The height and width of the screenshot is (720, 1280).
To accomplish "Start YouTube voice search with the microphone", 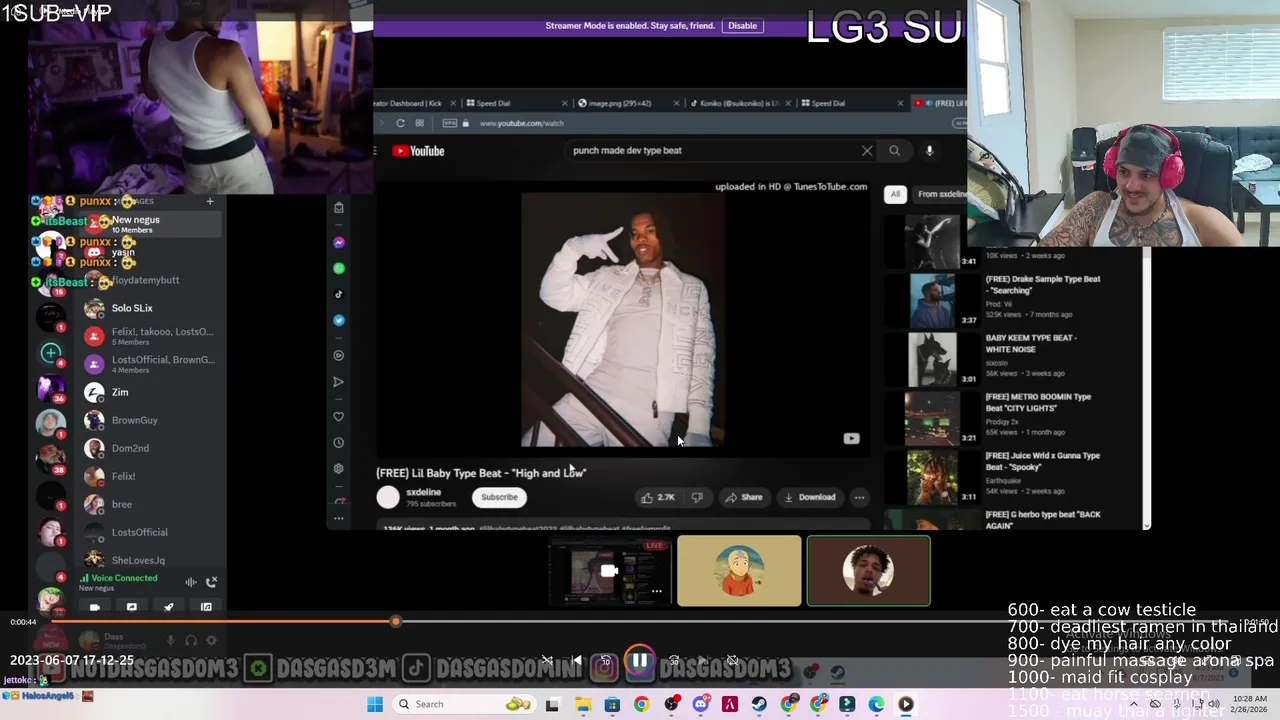I will tap(929, 151).
